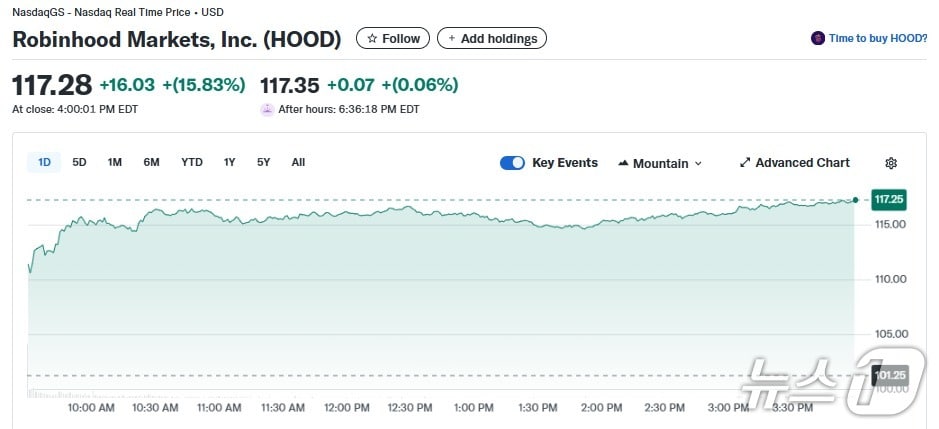The width and height of the screenshot is (939, 429).
Task: Switch chart to 1Y range
Action: 230,162
